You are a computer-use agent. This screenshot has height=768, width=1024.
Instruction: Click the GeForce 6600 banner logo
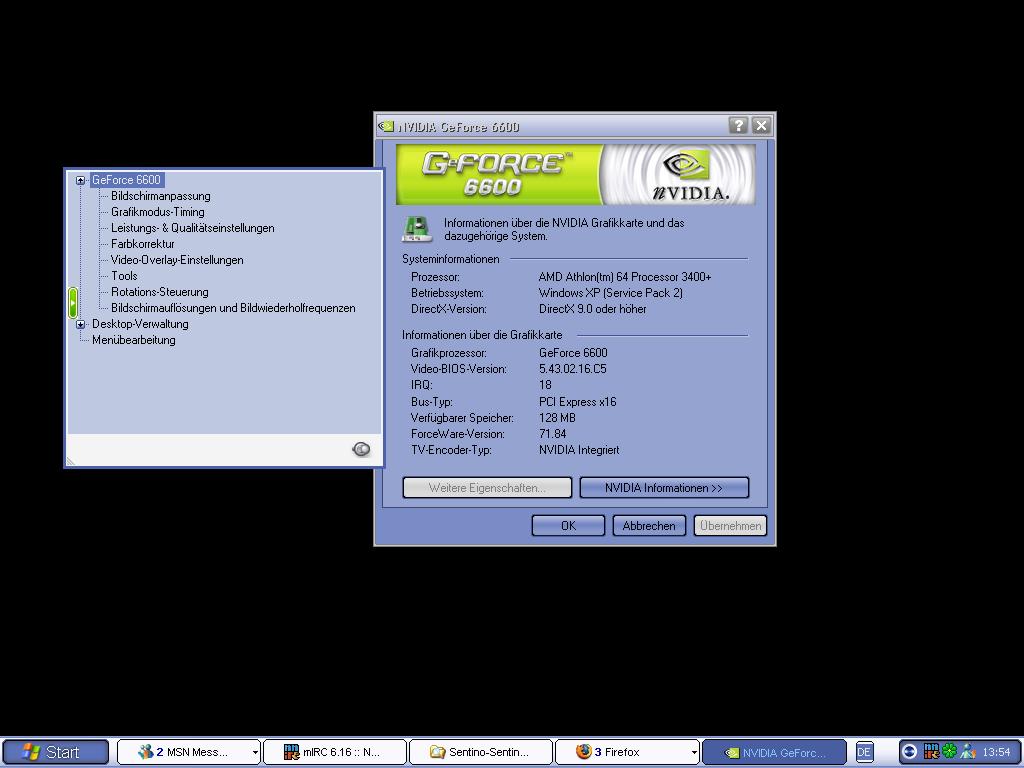[x=496, y=174]
